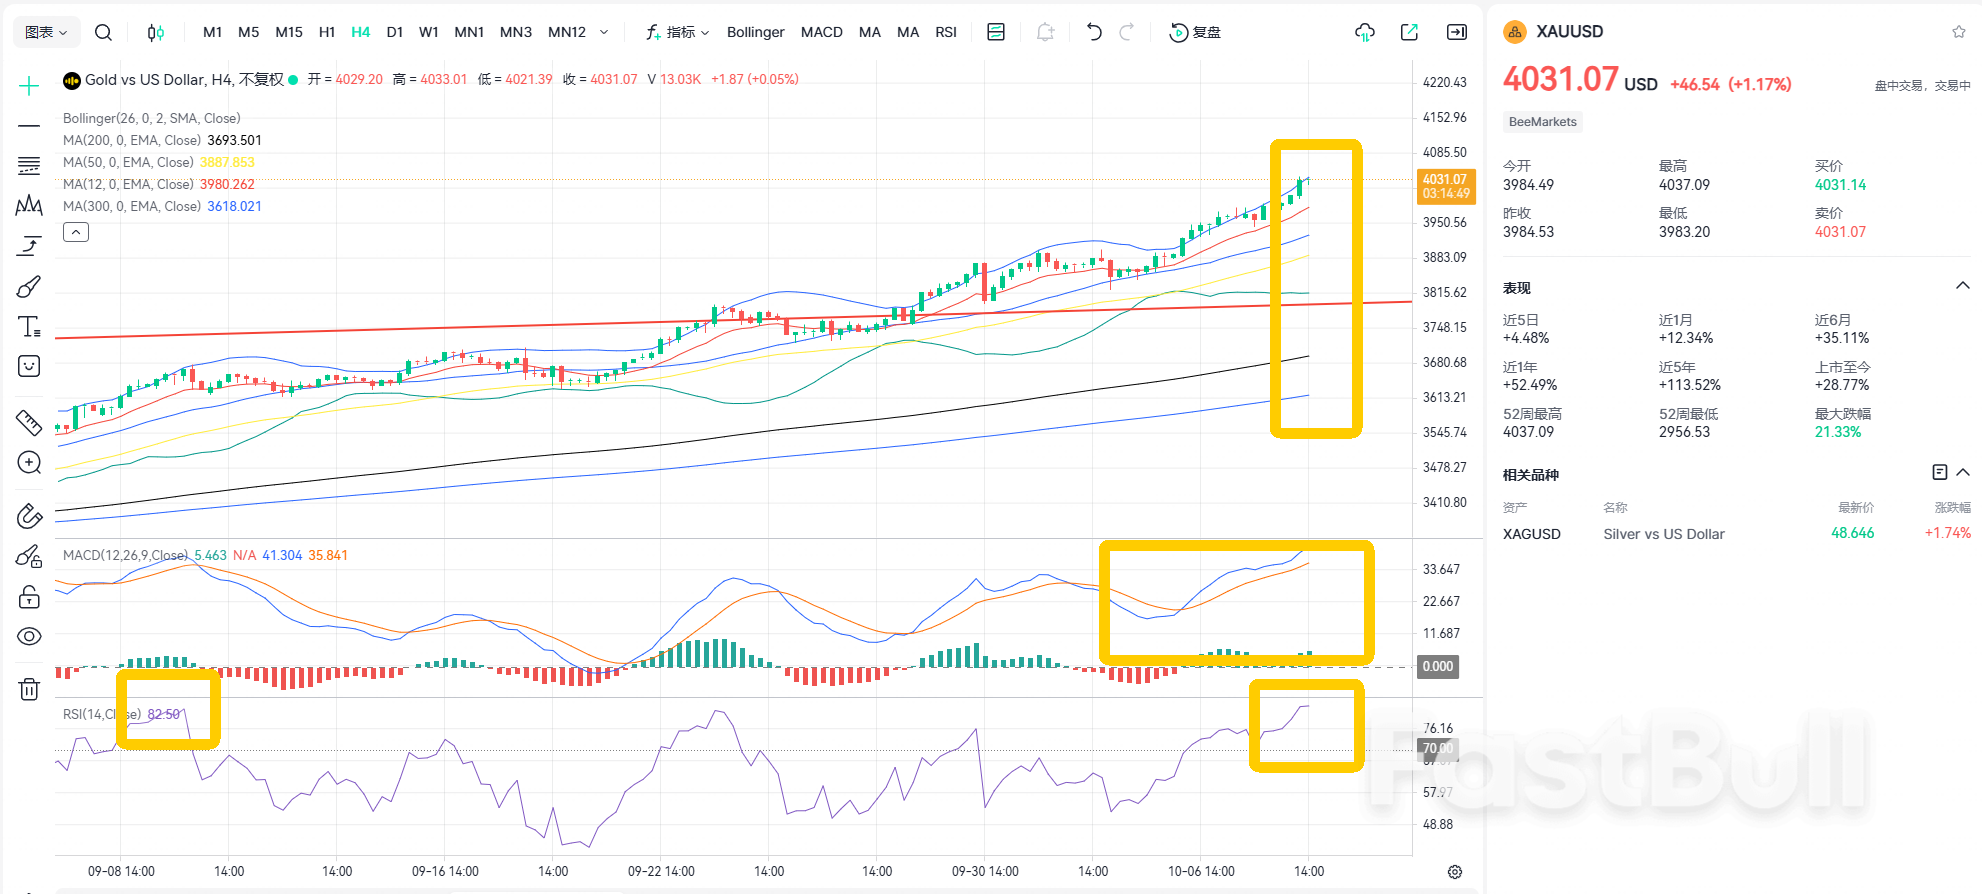Pick the ruler measurement tool
Image resolution: width=1982 pixels, height=894 pixels.
click(29, 423)
